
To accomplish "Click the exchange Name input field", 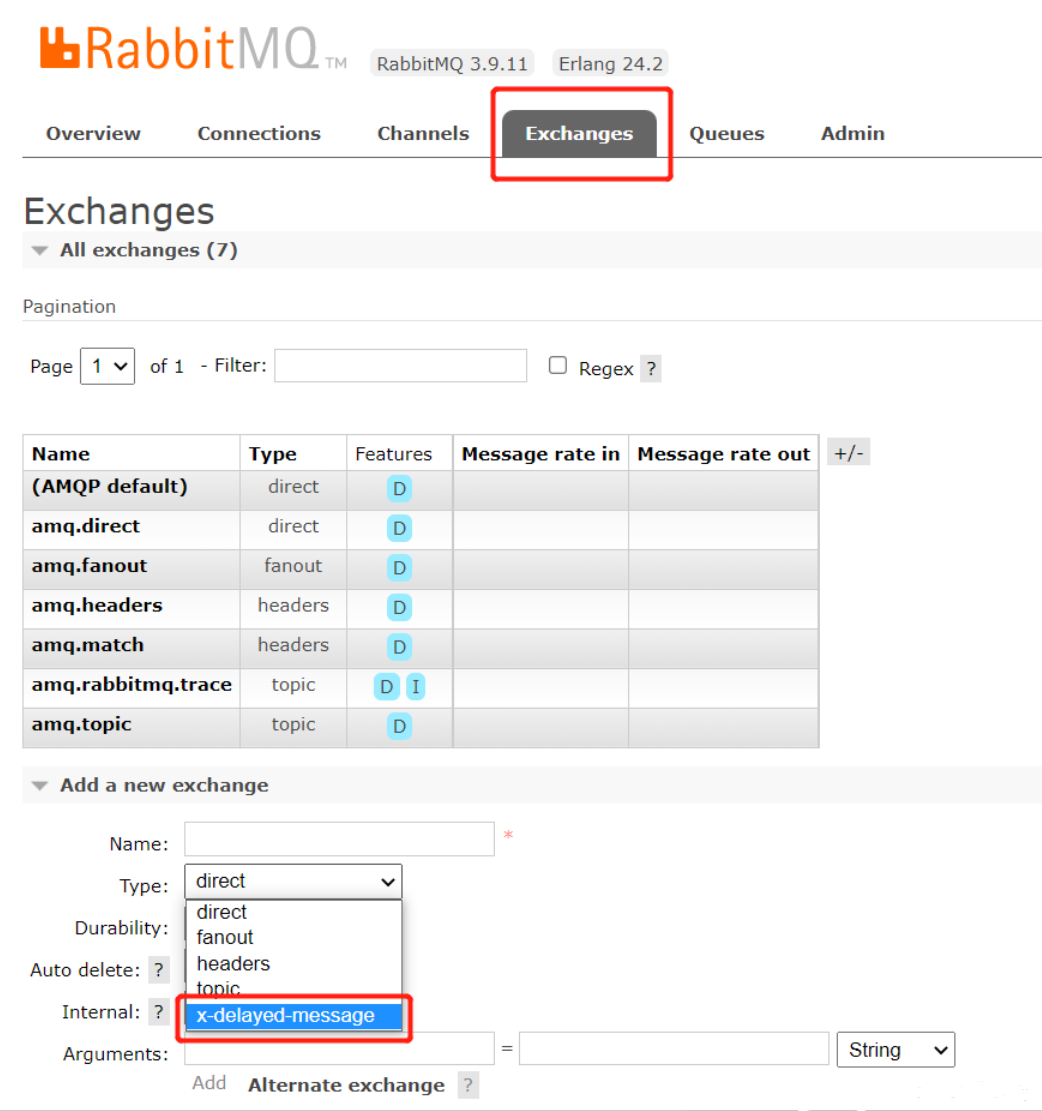I will (x=339, y=840).
